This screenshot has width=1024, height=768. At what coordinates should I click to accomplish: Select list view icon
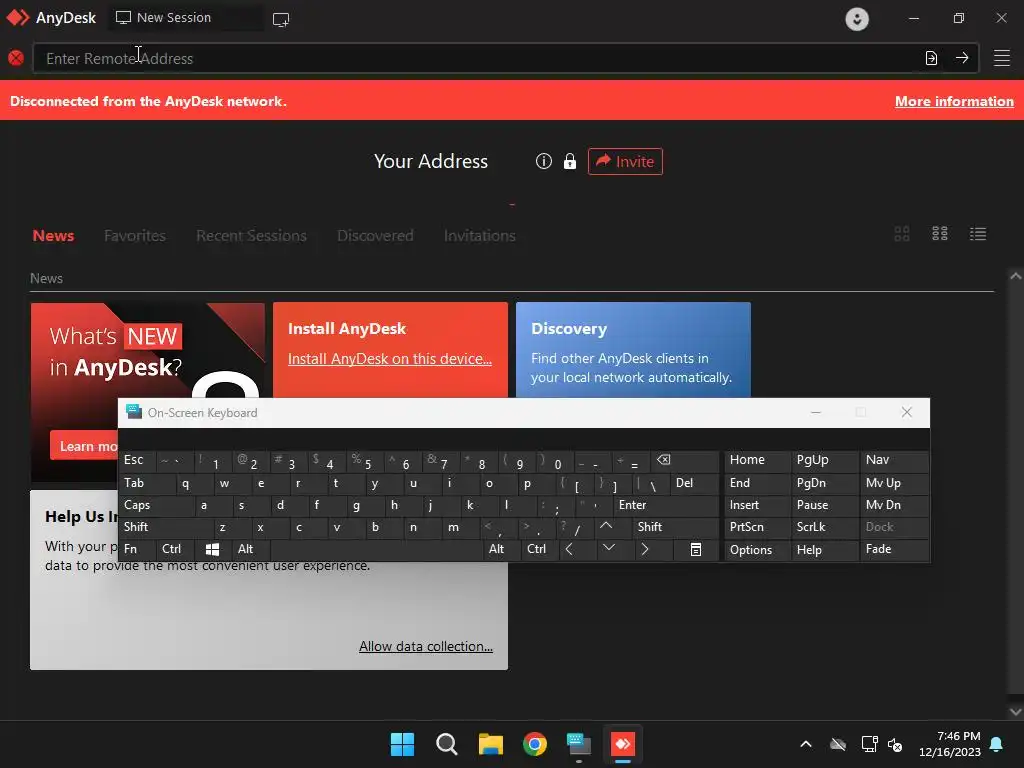(x=978, y=234)
